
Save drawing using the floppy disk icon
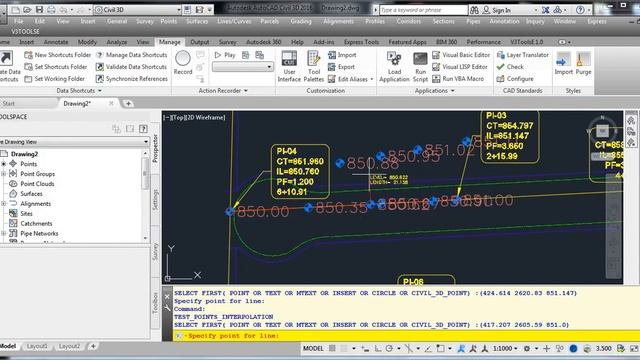[x=39, y=9]
